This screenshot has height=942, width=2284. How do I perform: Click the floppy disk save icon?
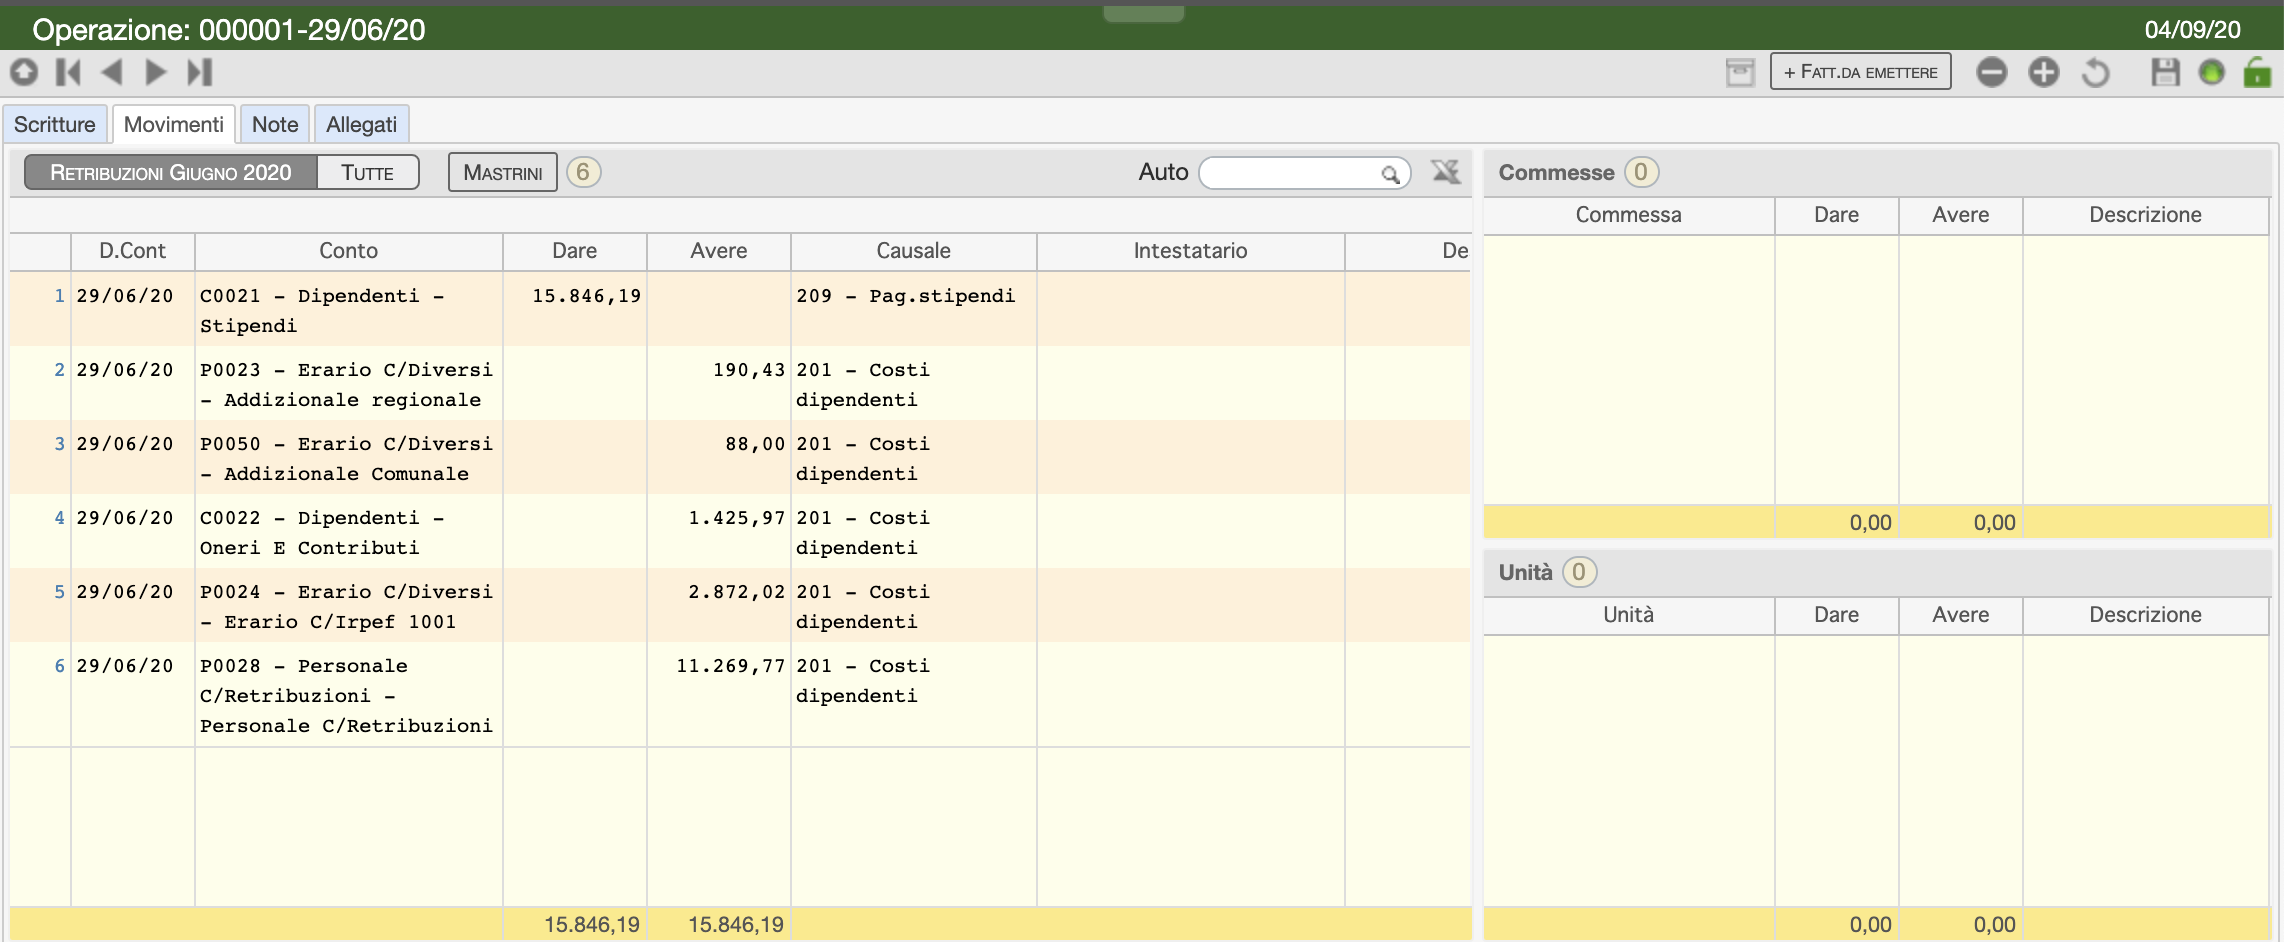(2165, 72)
